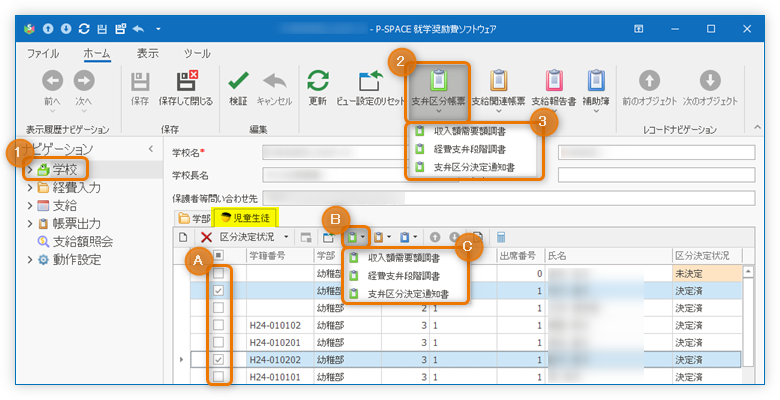
Task: Open 支給関連帳票 orange clipboard in ribbon
Action: (498, 81)
